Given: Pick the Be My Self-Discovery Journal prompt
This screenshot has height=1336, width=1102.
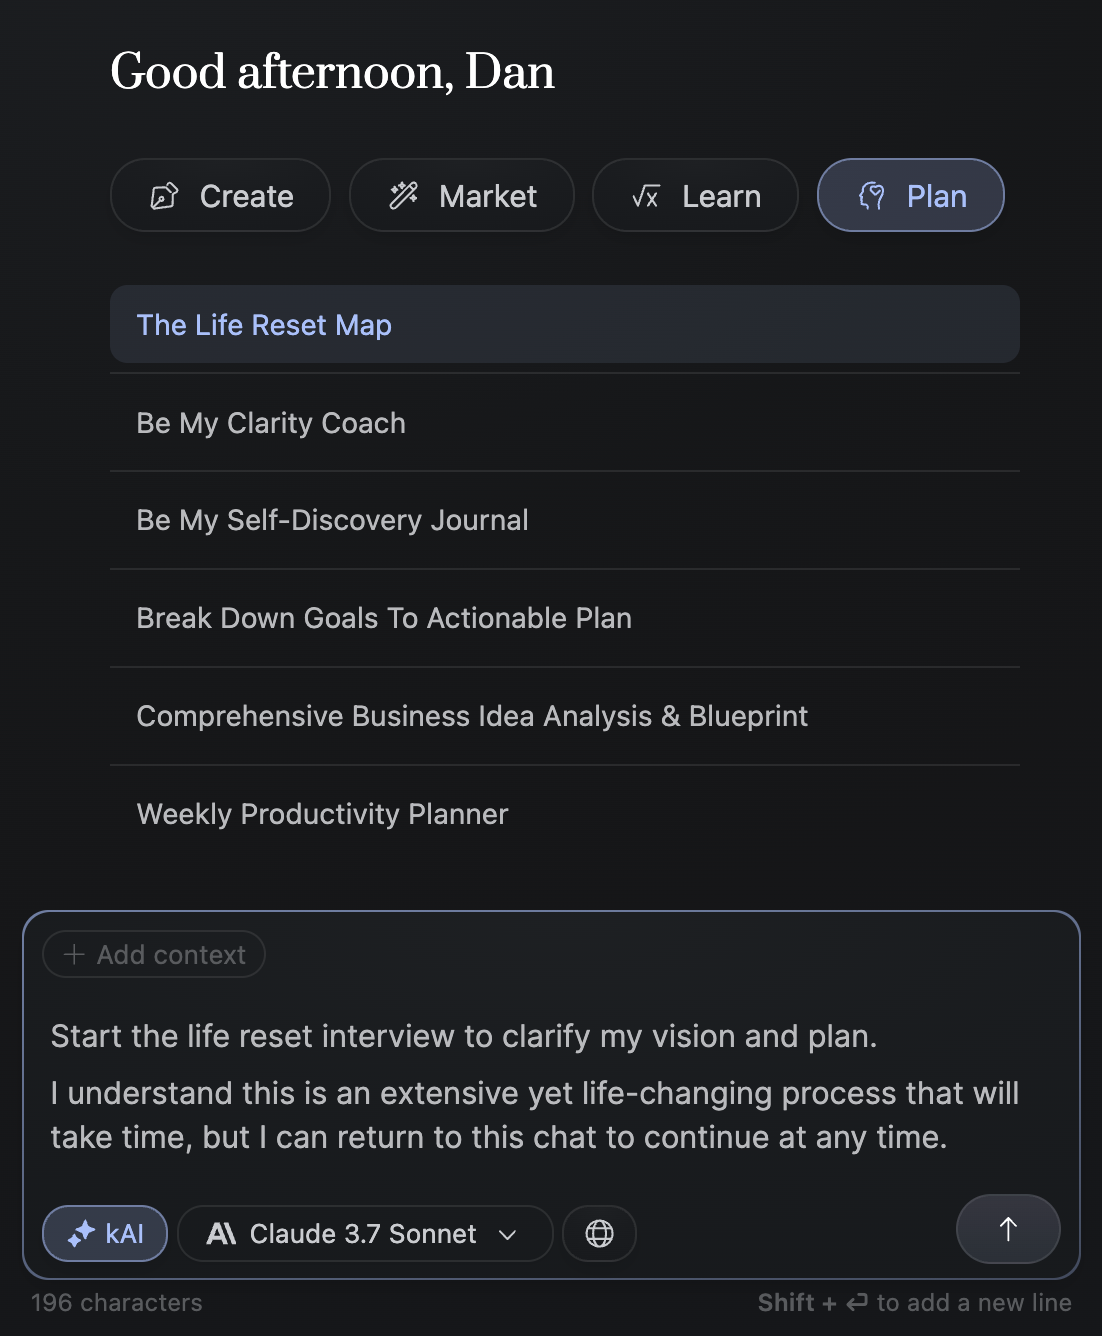Looking at the screenshot, I should pos(565,520).
